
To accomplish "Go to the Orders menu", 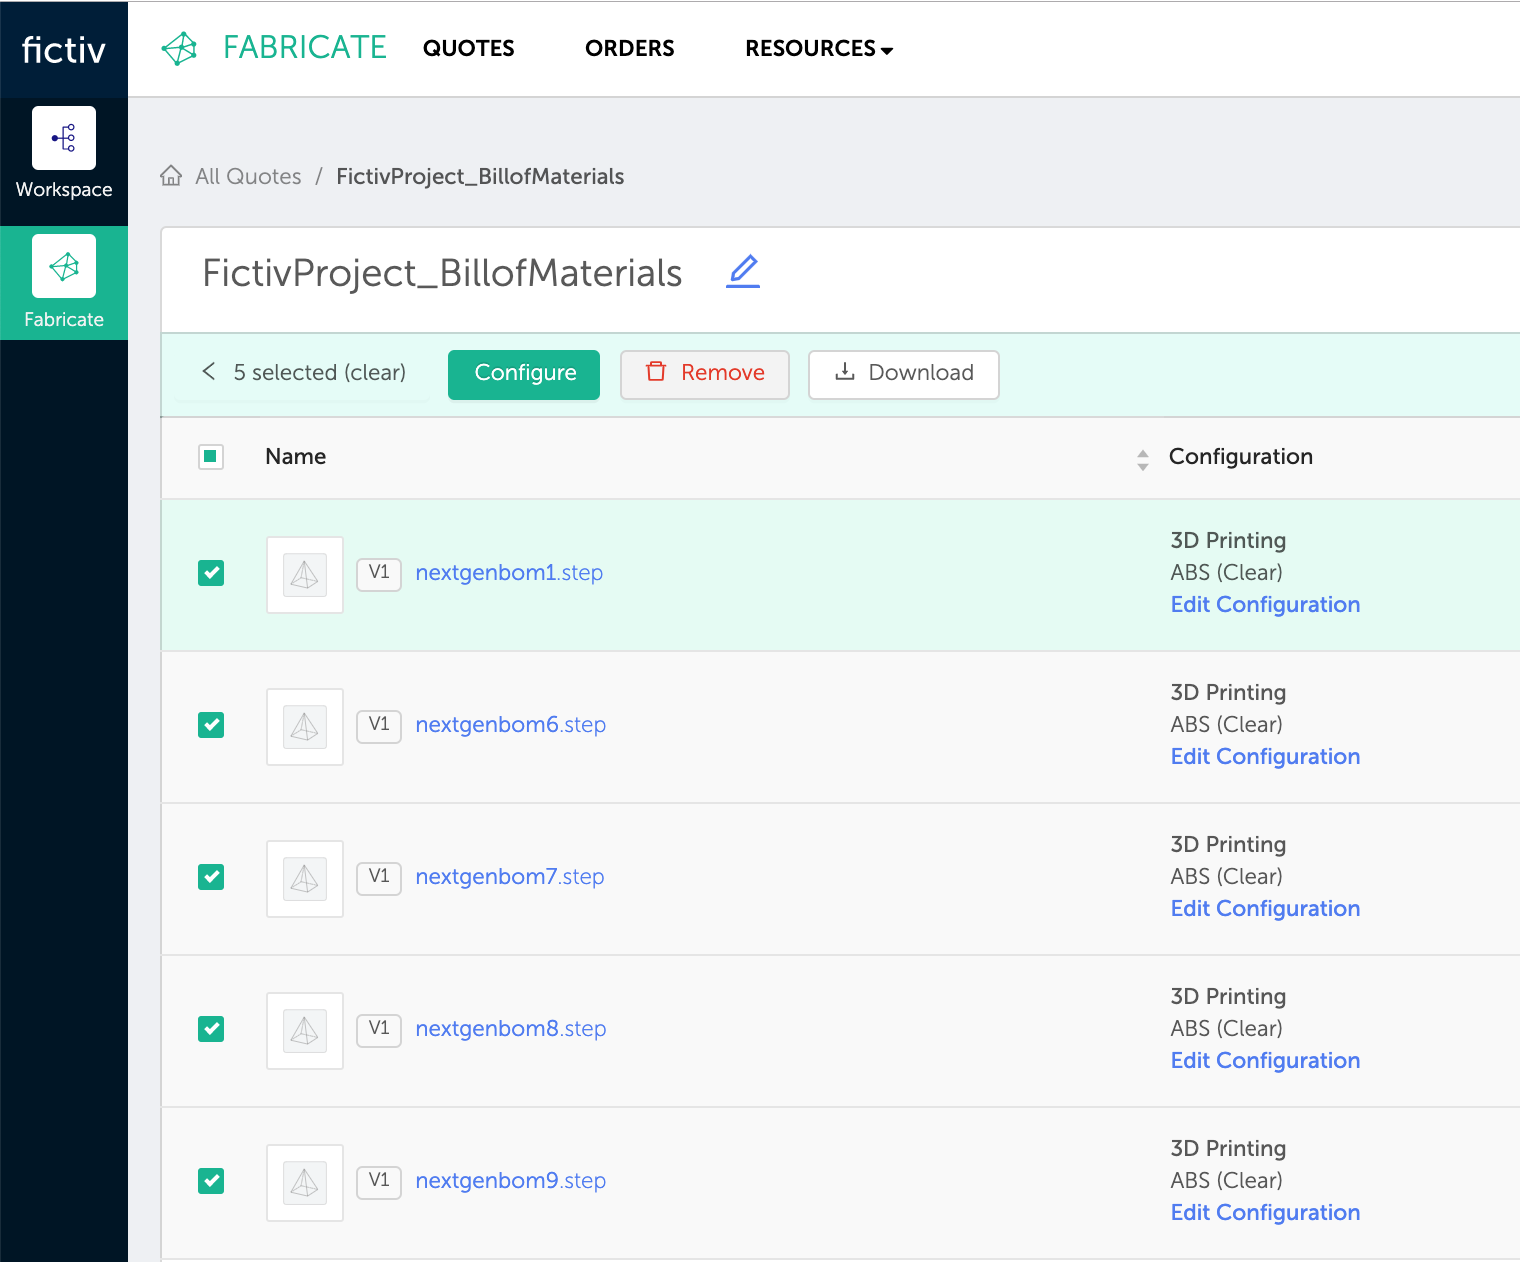I will [630, 48].
